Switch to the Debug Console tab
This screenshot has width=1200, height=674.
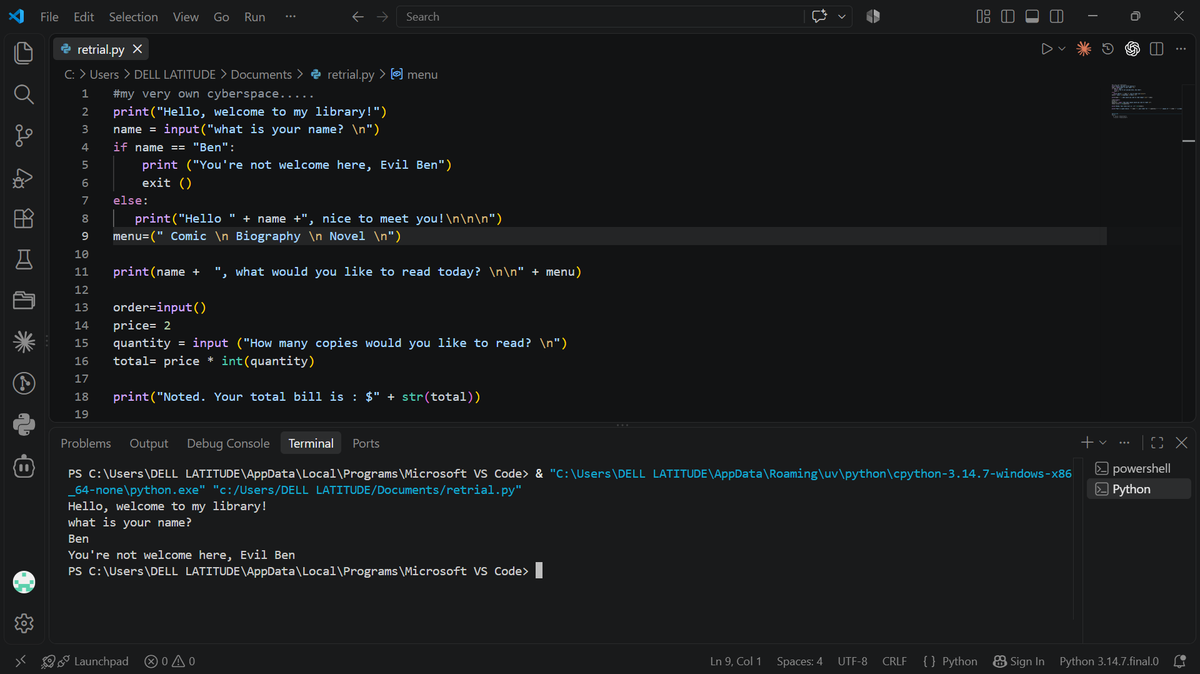228,443
